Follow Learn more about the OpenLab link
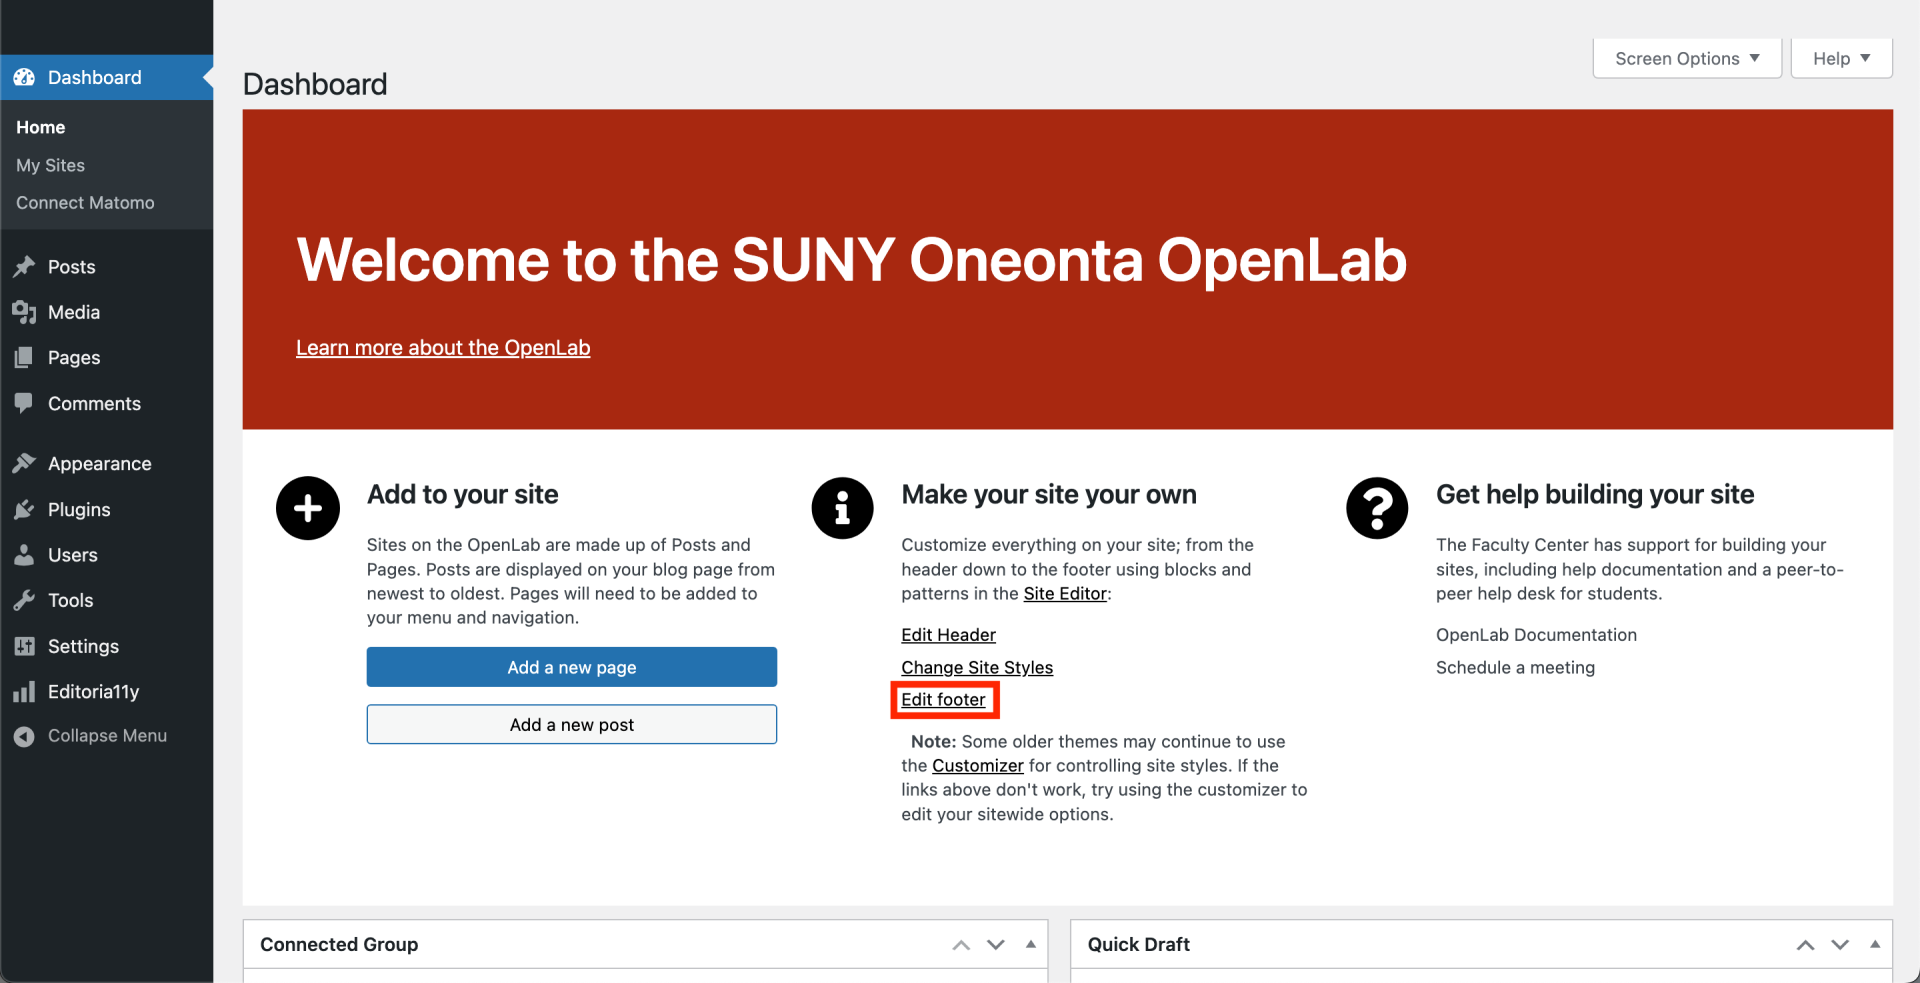Image resolution: width=1920 pixels, height=983 pixels. click(x=443, y=348)
